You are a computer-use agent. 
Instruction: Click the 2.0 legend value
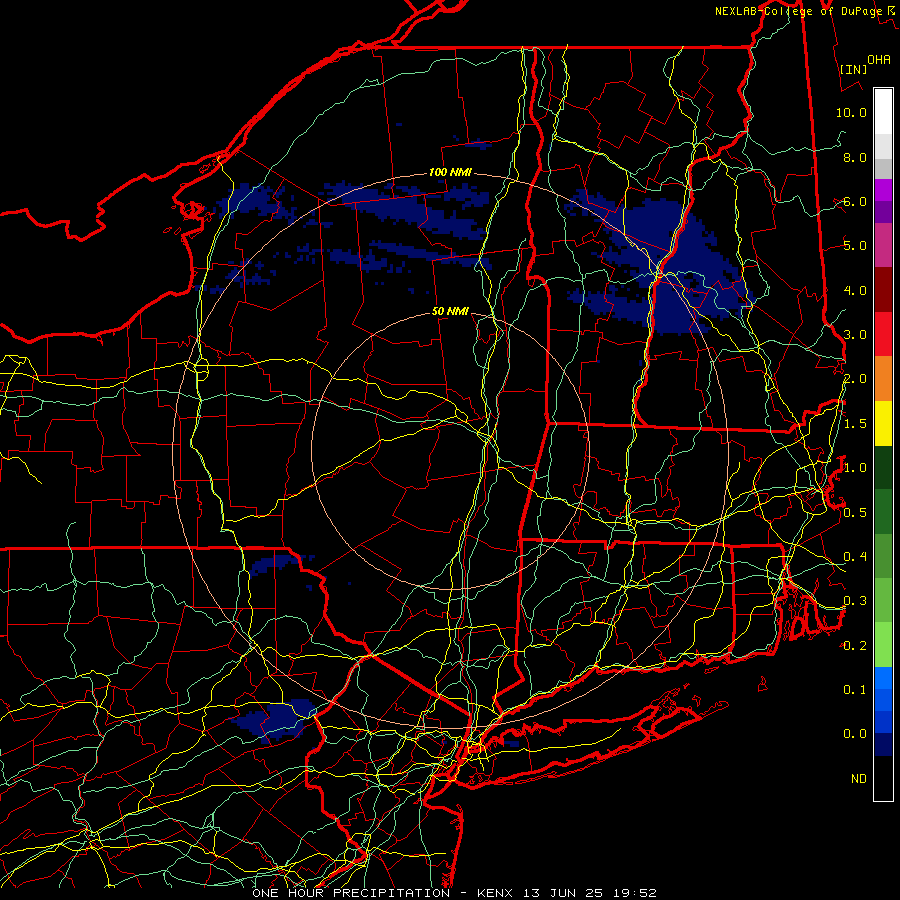click(855, 379)
